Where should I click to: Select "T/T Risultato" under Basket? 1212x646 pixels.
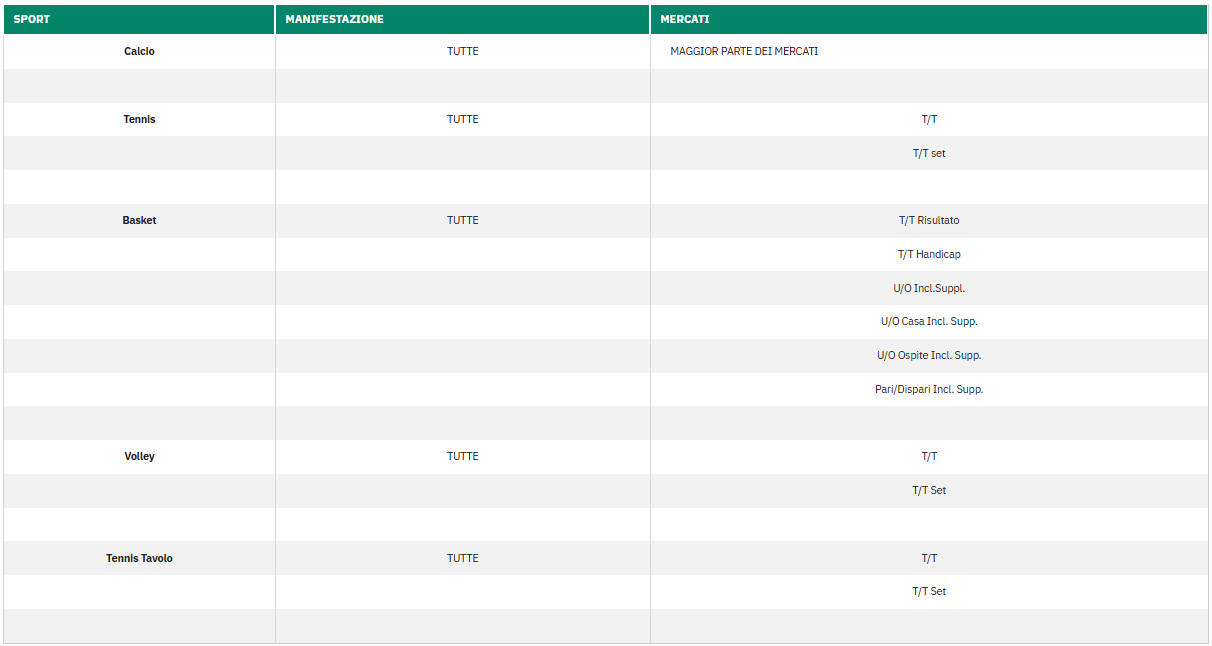(x=929, y=220)
